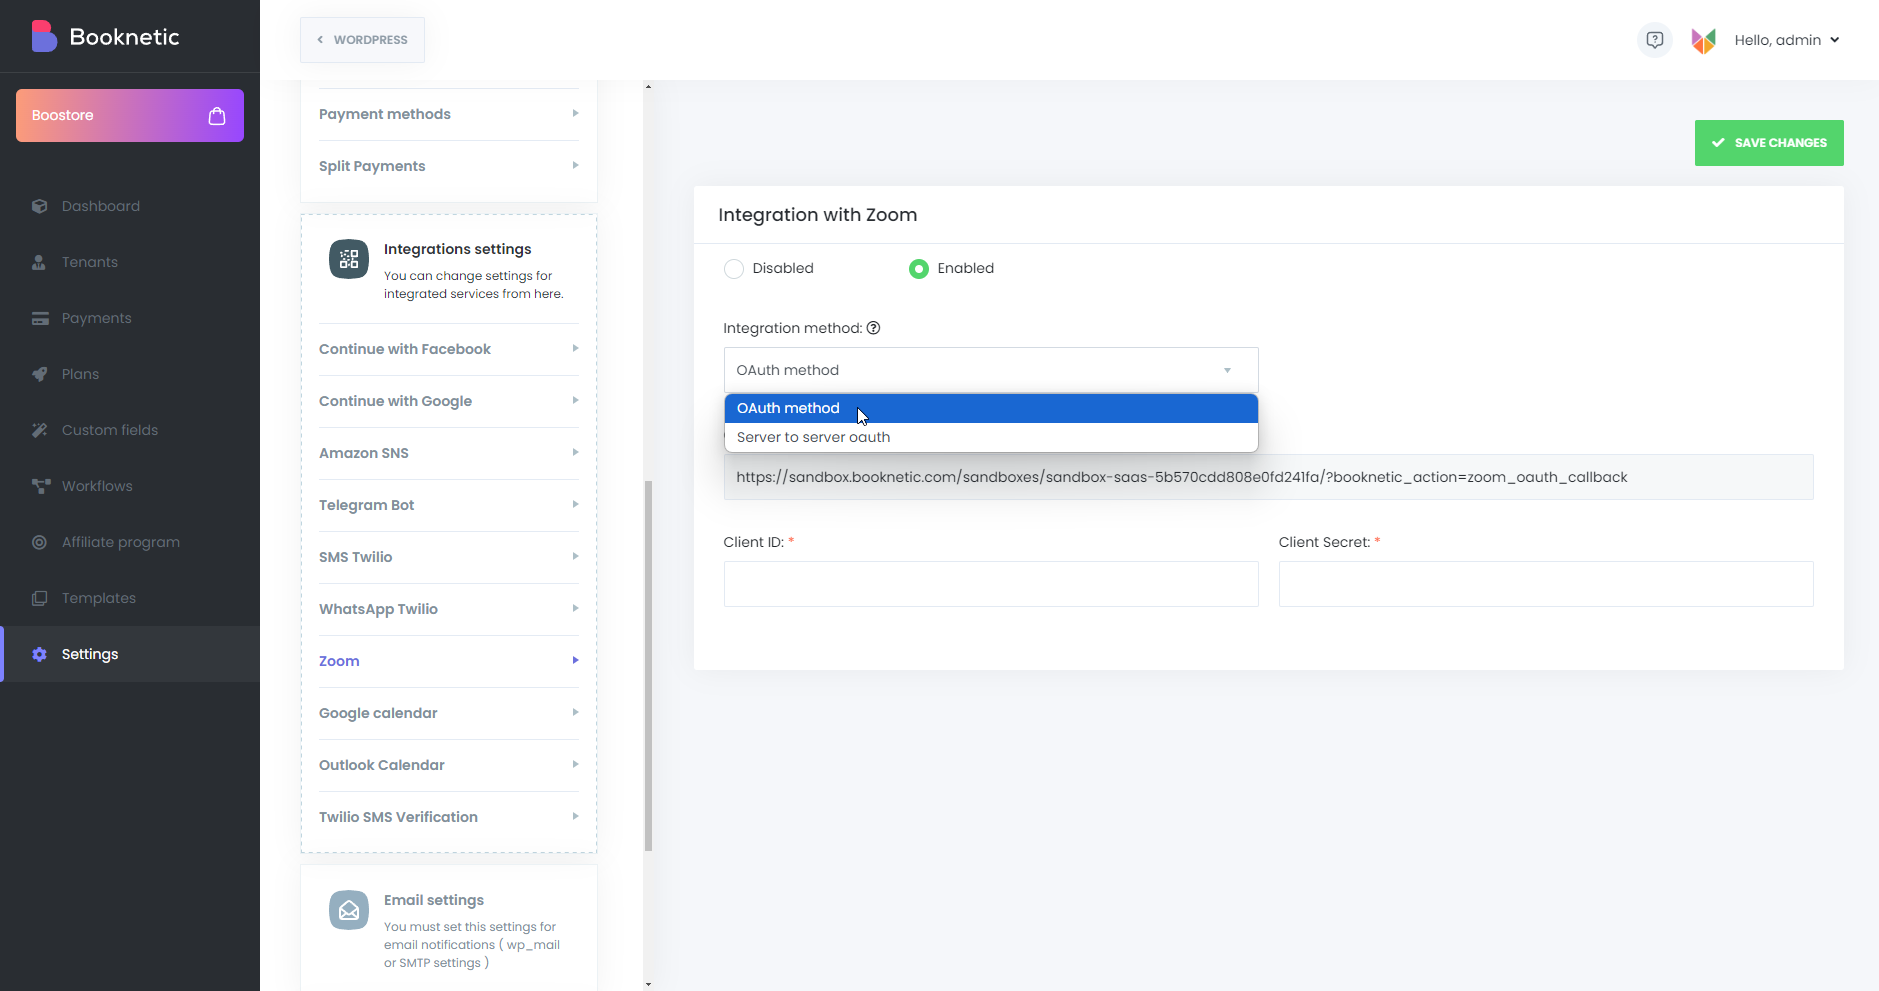Click the Payments sidebar icon
Viewport: 1879px width, 991px height.
pos(40,318)
